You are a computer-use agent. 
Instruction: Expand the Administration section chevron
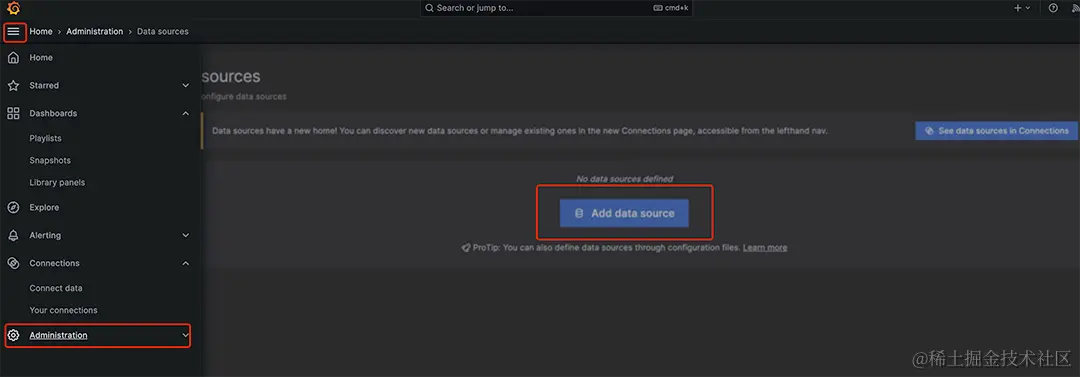click(185, 336)
